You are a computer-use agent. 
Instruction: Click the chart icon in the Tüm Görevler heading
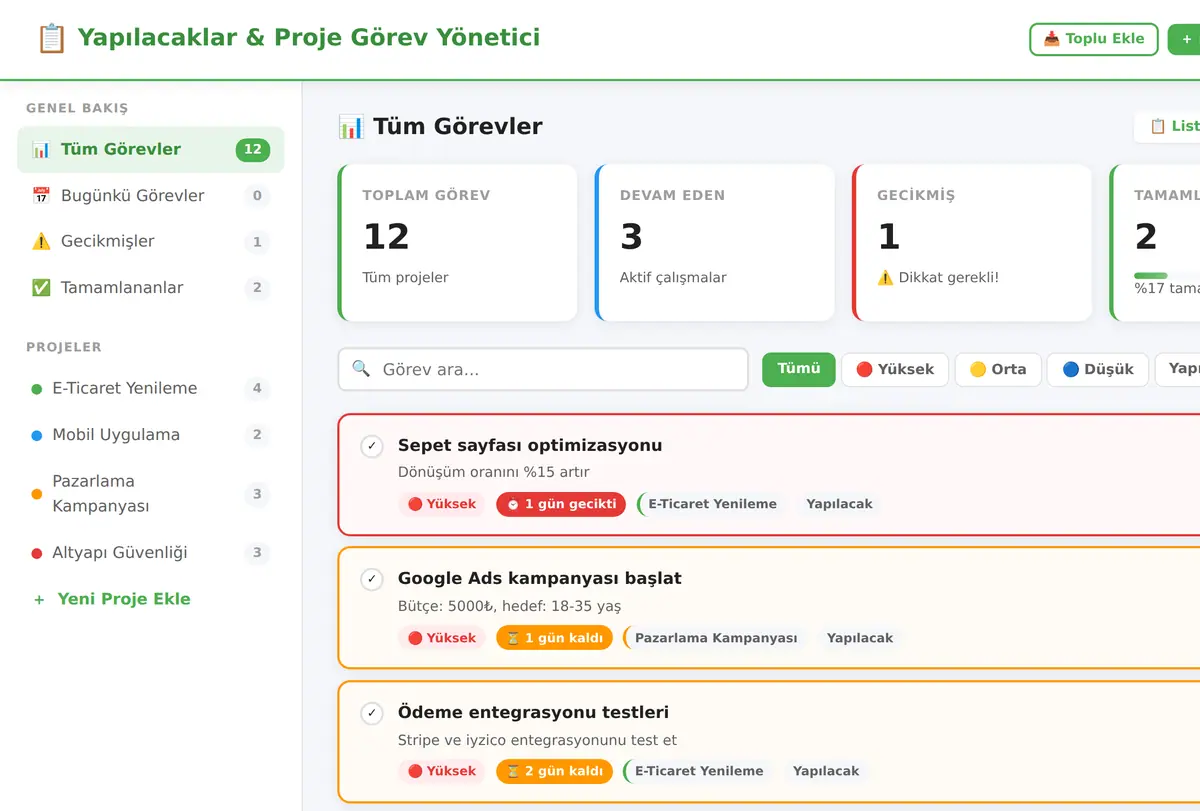[351, 126]
